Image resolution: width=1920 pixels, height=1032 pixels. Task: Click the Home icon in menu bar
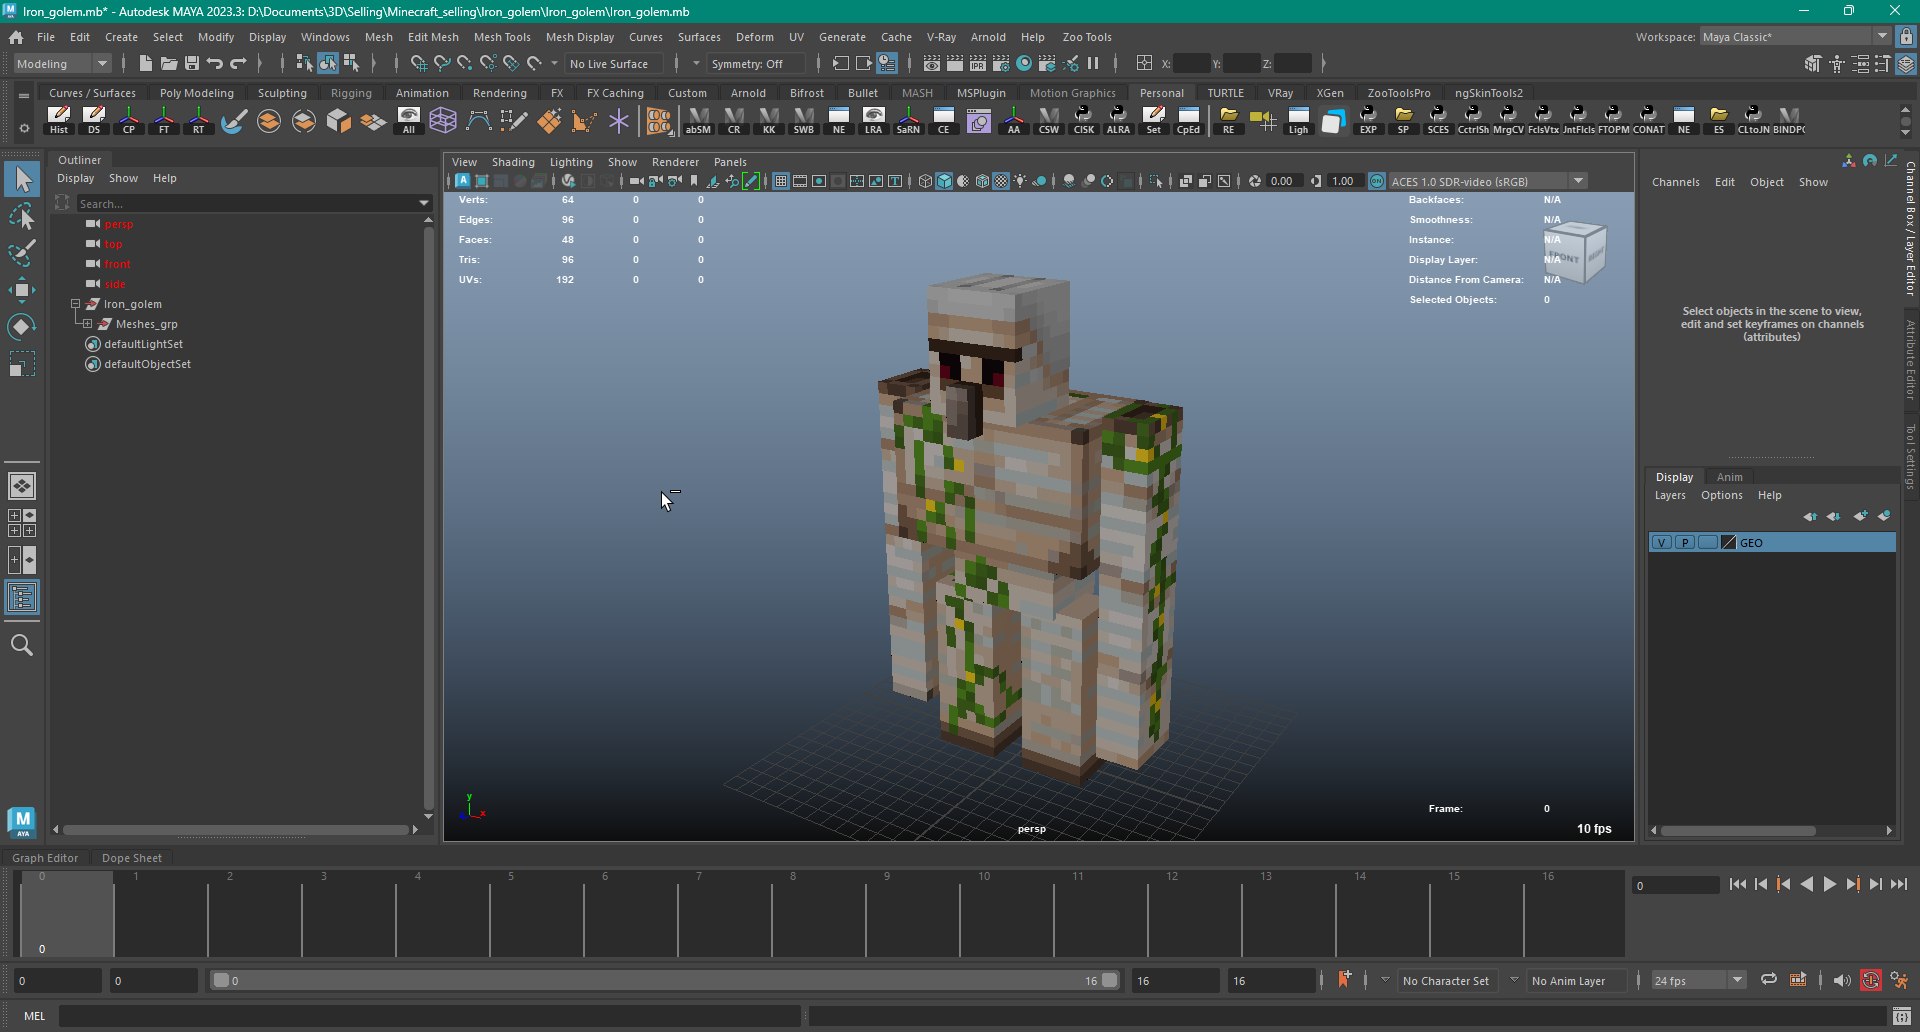[x=16, y=37]
